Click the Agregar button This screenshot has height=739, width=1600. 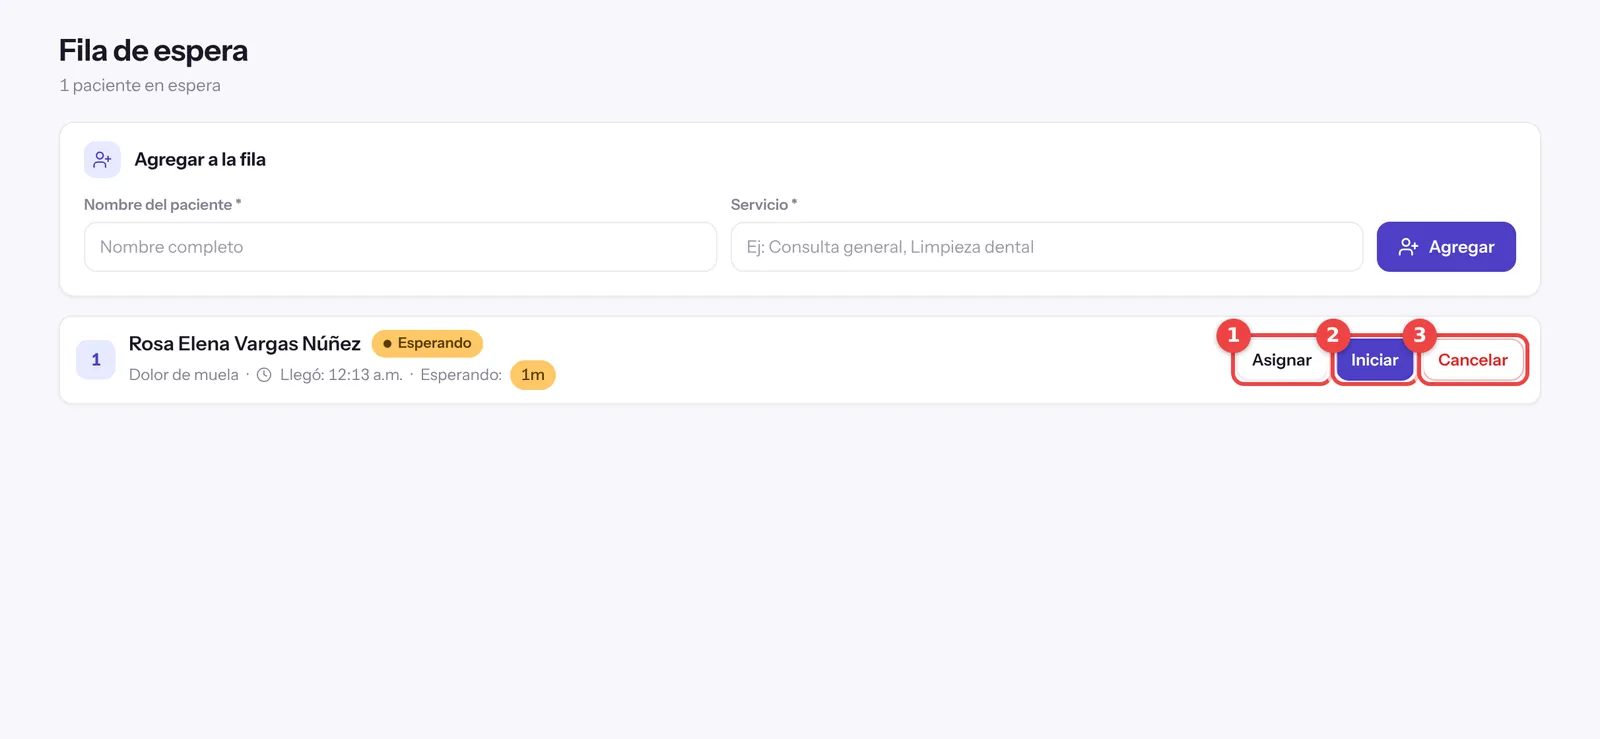tap(1446, 247)
